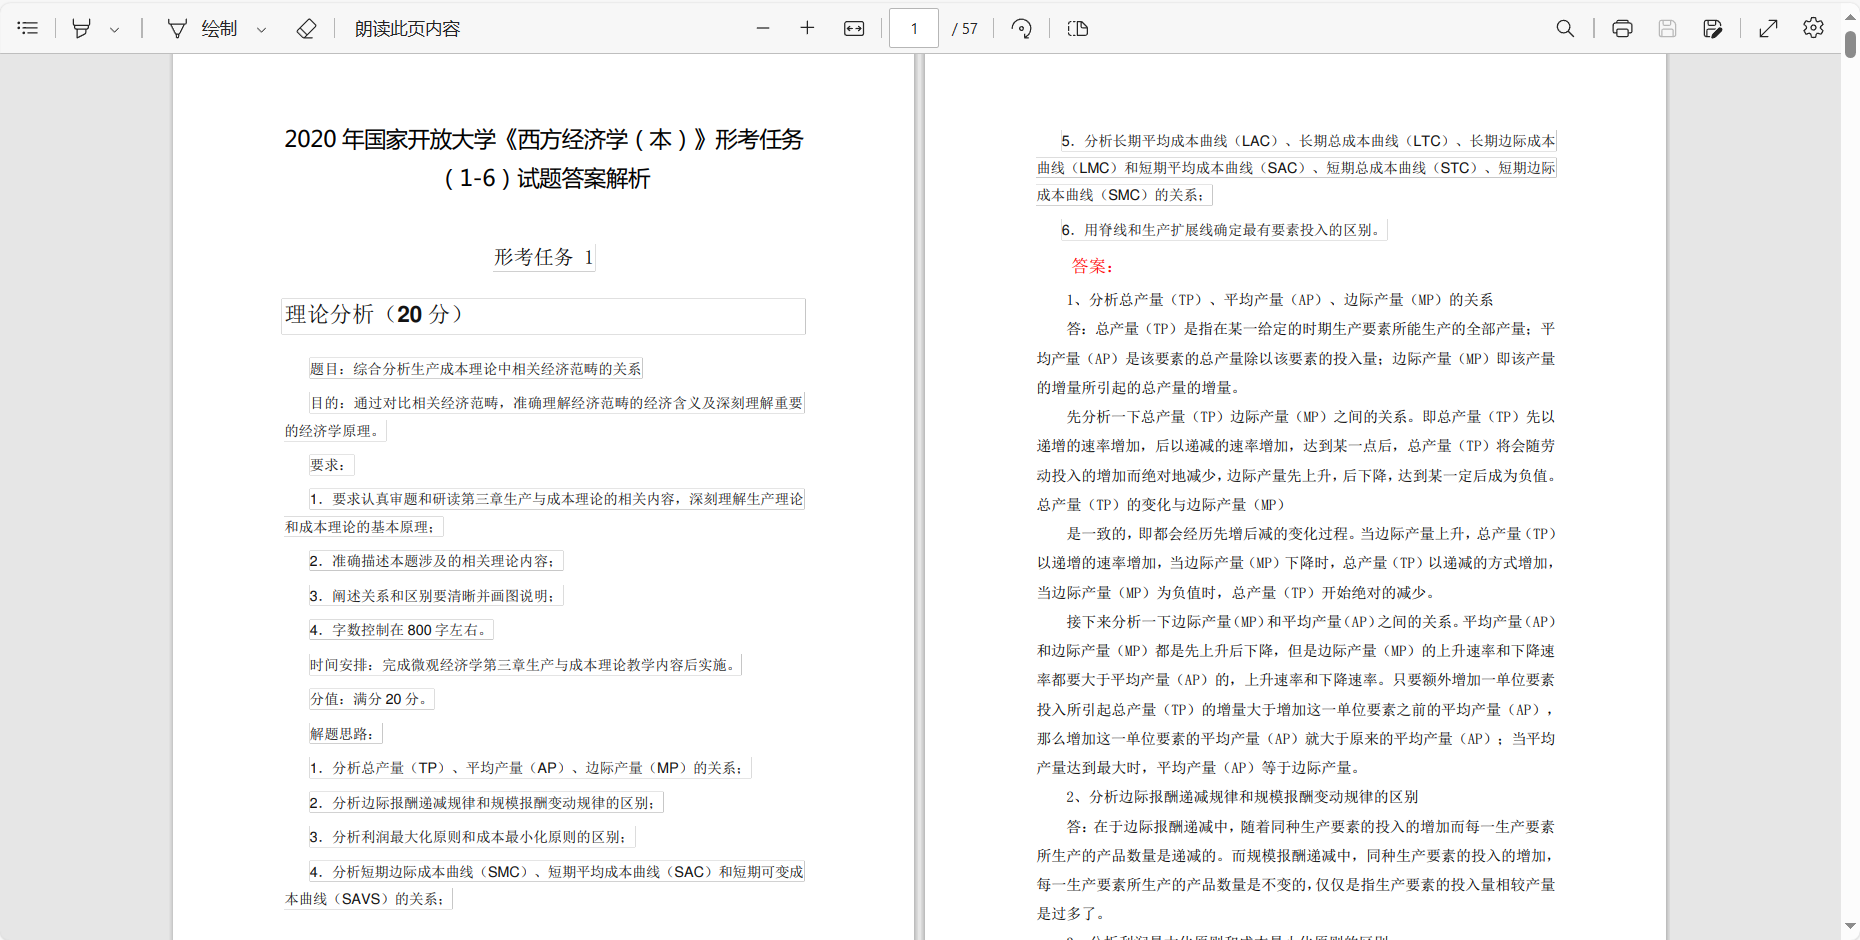Click the '解题思路：' label
This screenshot has width=1860, height=940.
[x=345, y=734]
